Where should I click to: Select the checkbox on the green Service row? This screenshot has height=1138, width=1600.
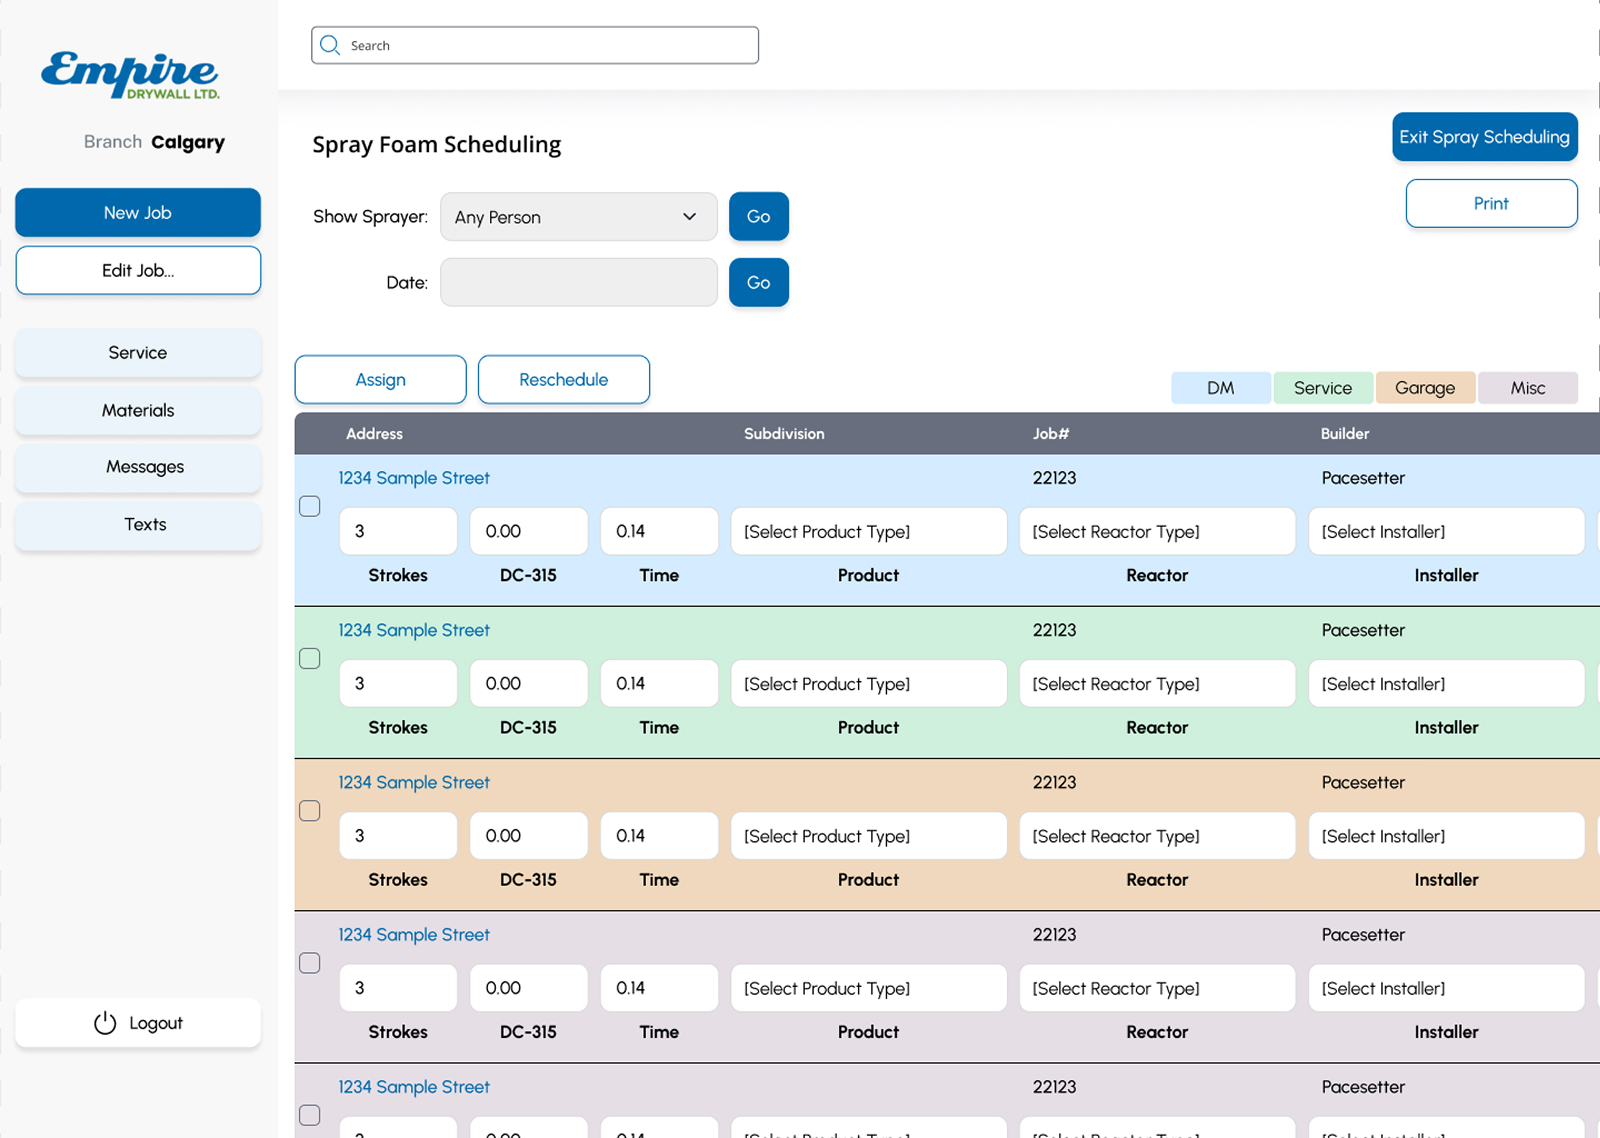tap(310, 658)
